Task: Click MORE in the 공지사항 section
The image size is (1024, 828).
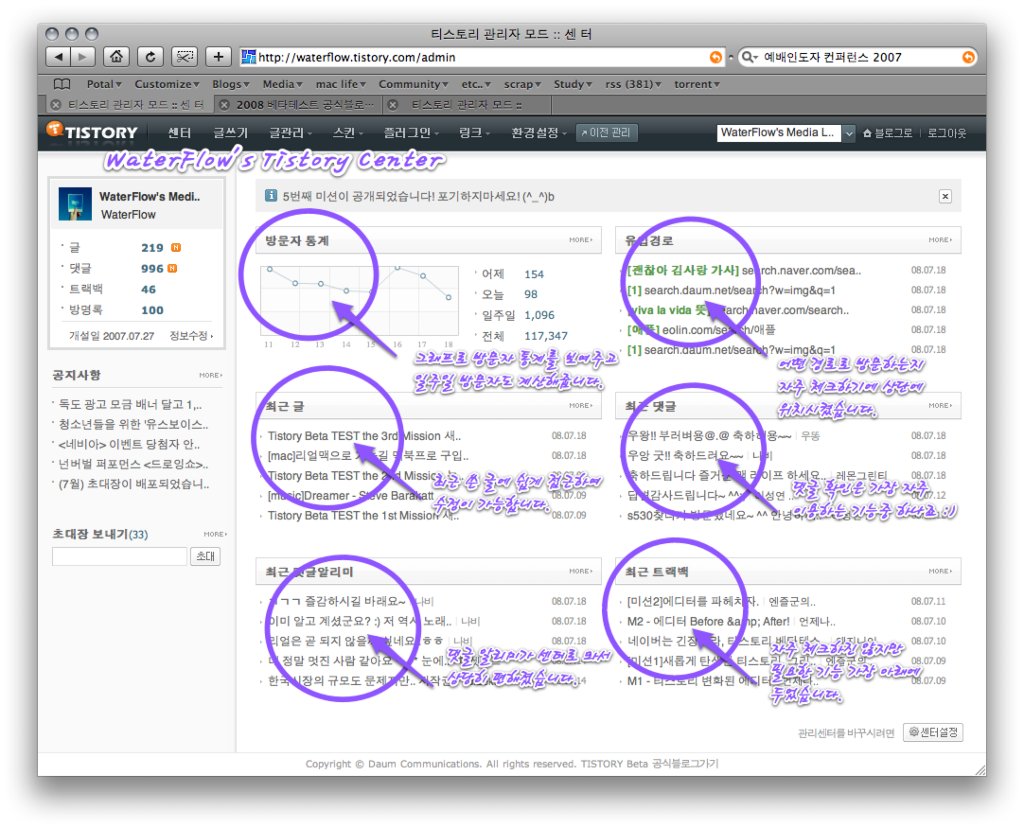Action: coord(211,375)
